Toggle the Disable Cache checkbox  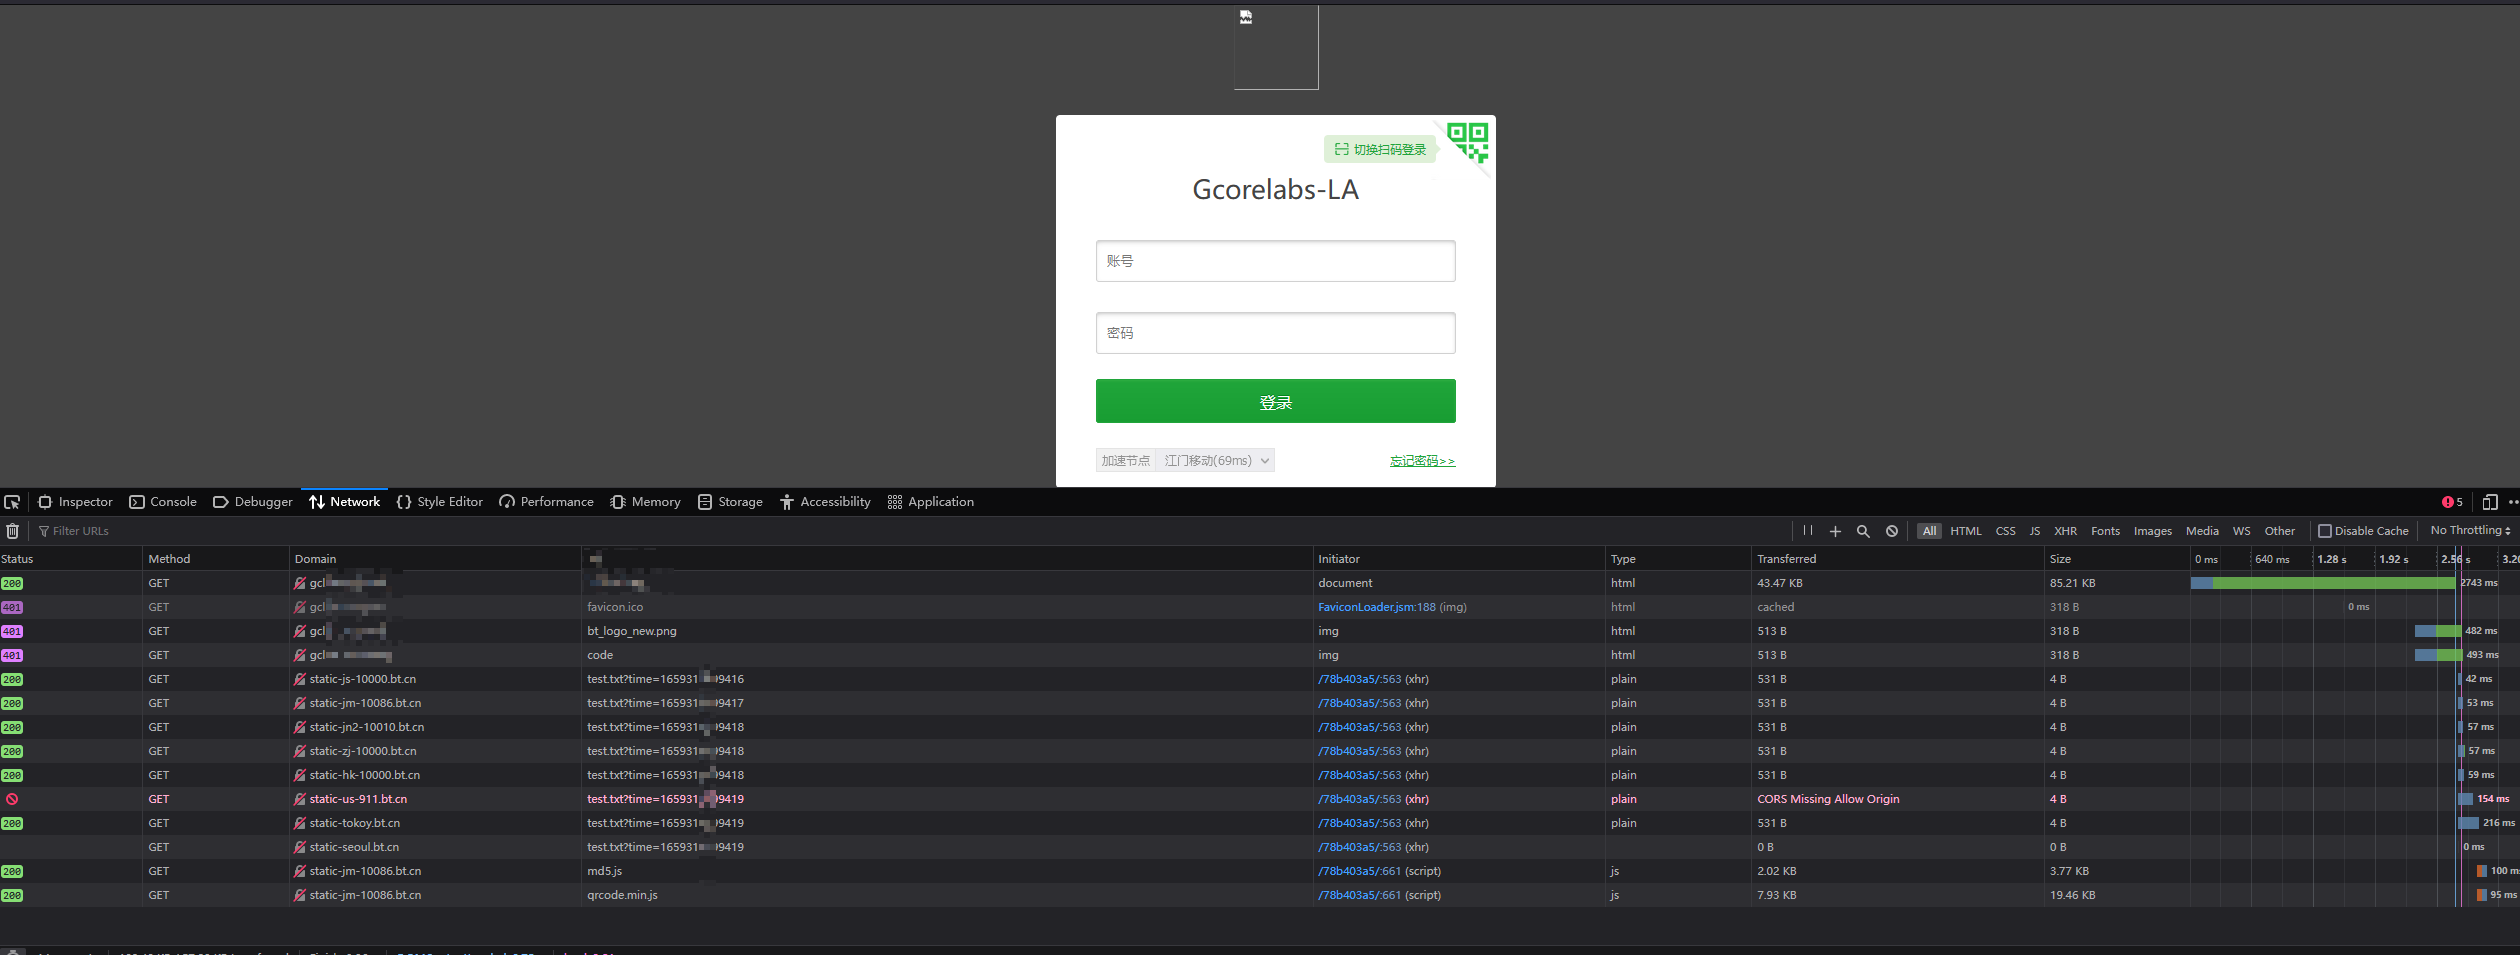point(2325,531)
